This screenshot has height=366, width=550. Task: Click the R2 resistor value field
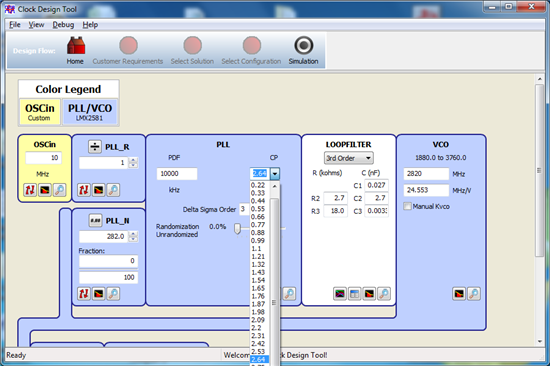(x=336, y=198)
